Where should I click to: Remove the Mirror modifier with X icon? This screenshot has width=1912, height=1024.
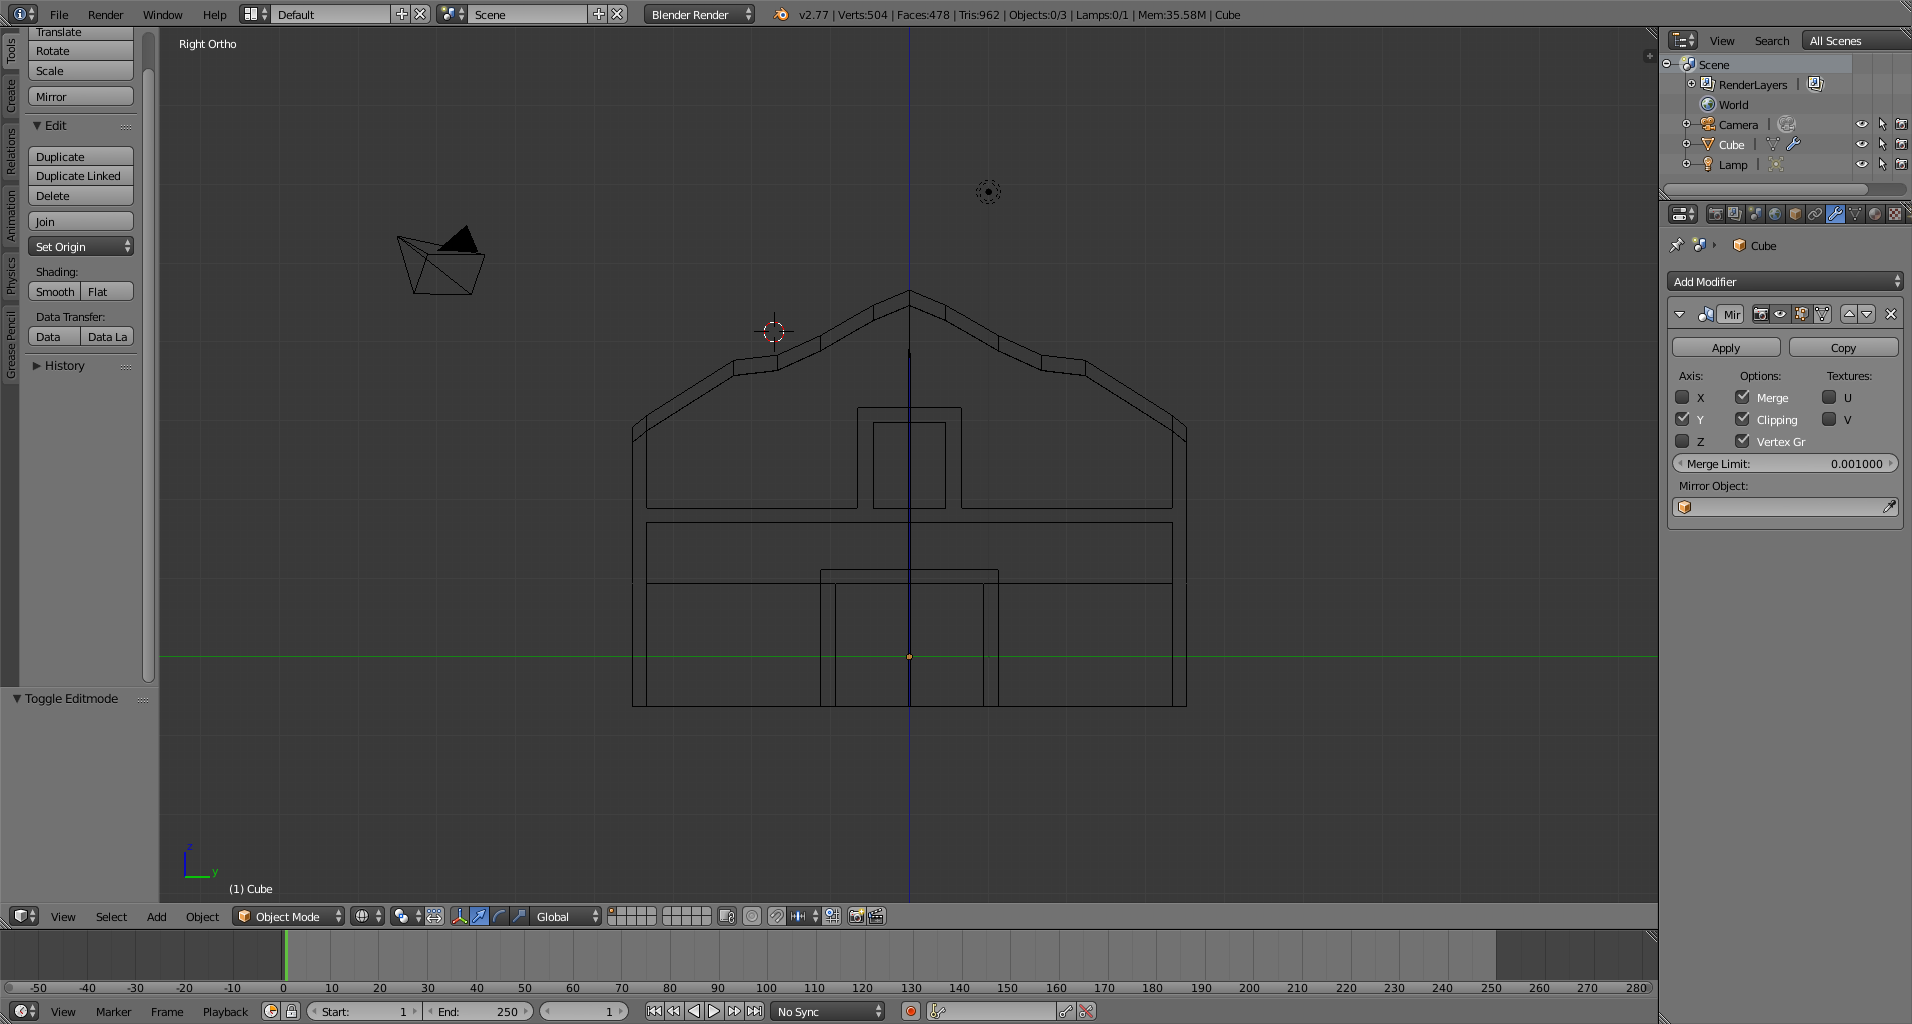click(x=1890, y=314)
